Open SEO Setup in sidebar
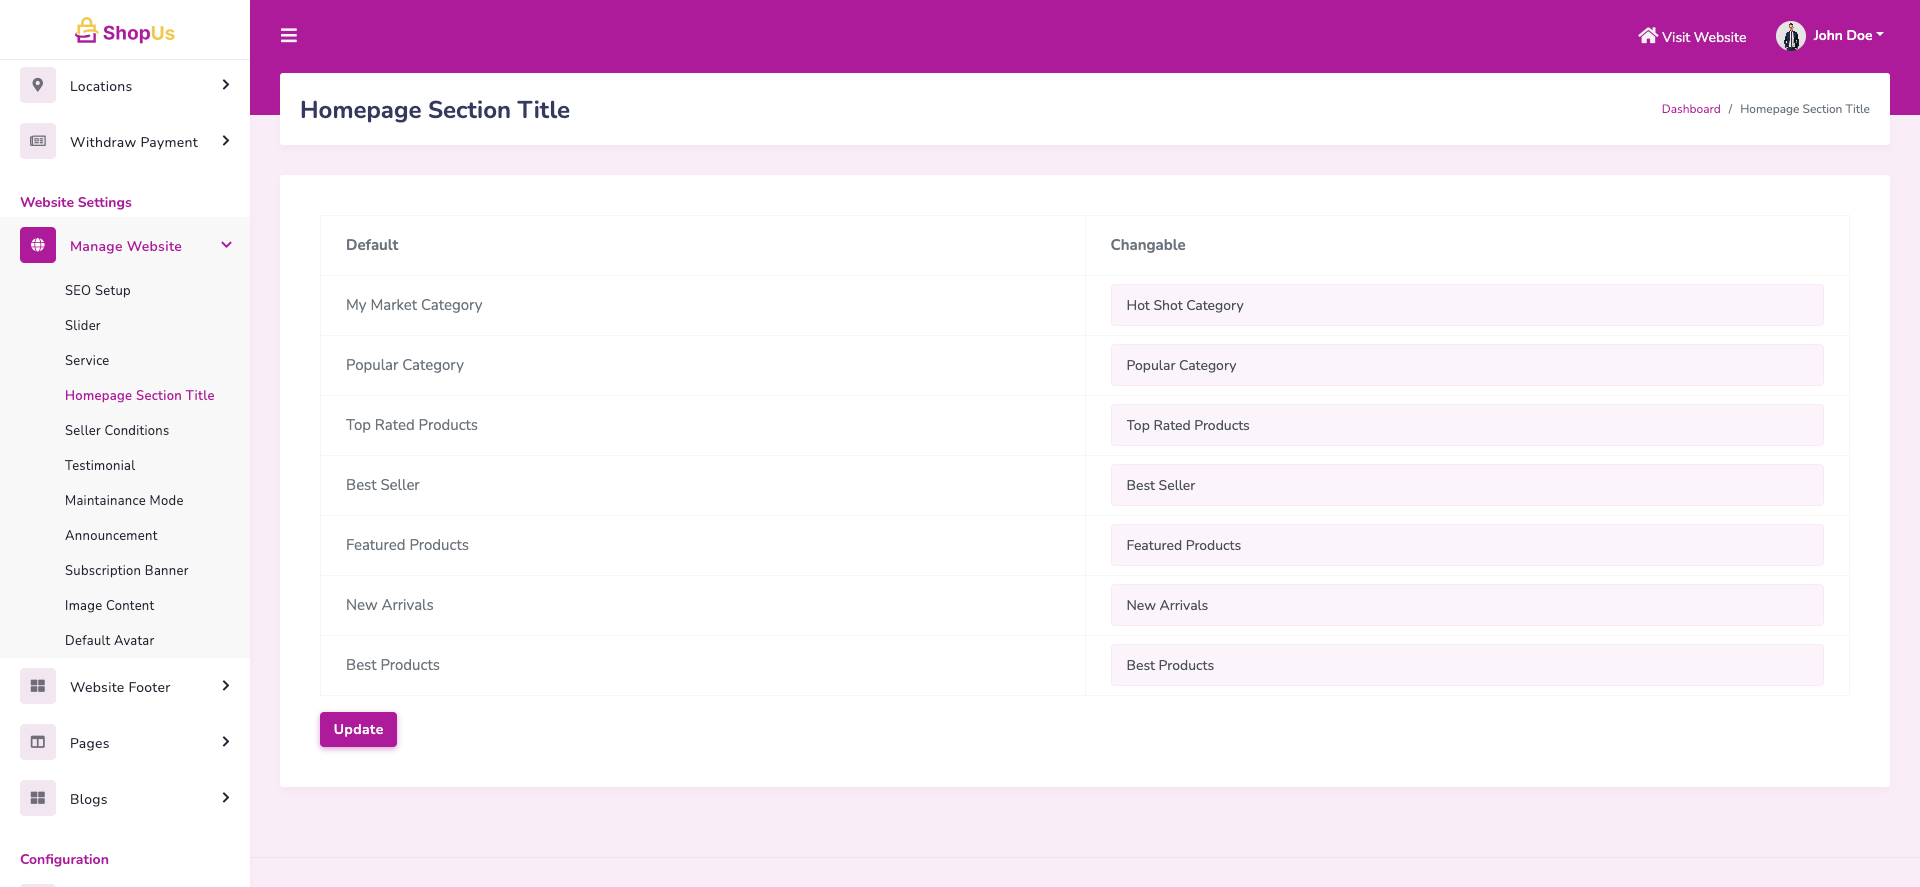The height and width of the screenshot is (887, 1920). pos(98,291)
